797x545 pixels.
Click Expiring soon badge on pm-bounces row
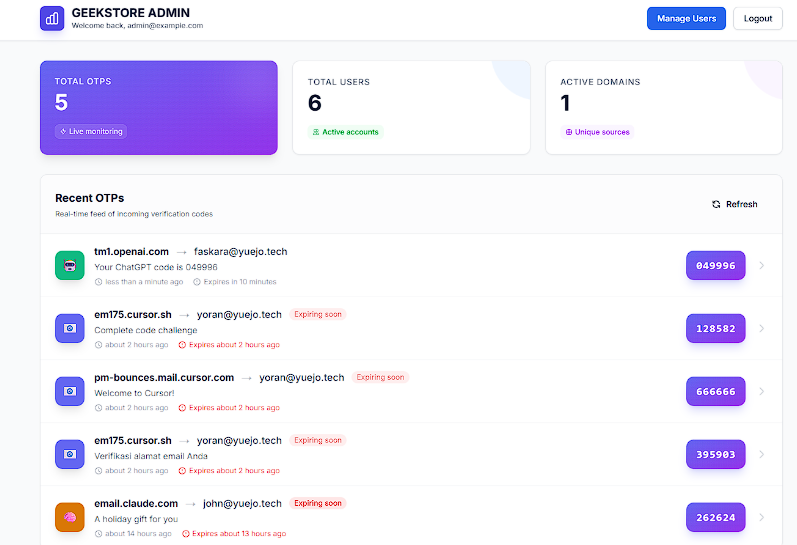click(380, 377)
